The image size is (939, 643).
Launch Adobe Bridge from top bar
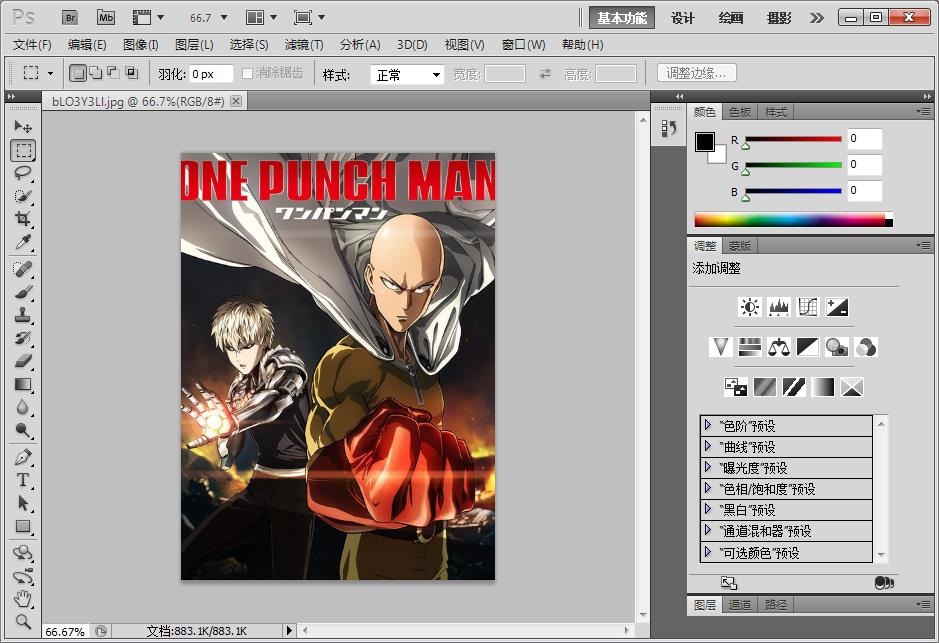point(69,17)
